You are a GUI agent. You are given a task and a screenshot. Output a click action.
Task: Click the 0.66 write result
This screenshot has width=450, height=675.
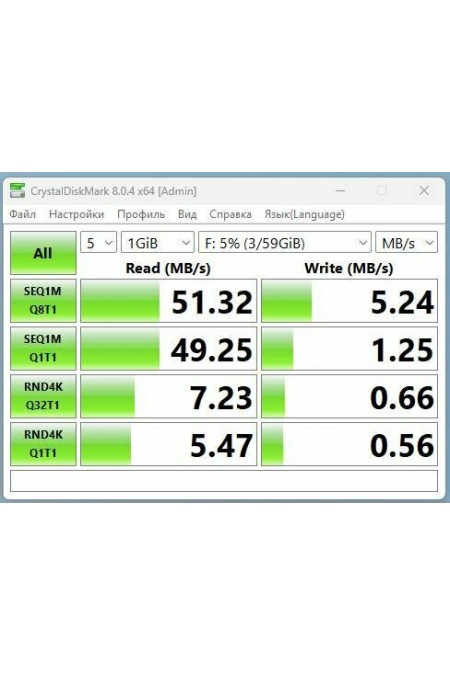coord(349,396)
